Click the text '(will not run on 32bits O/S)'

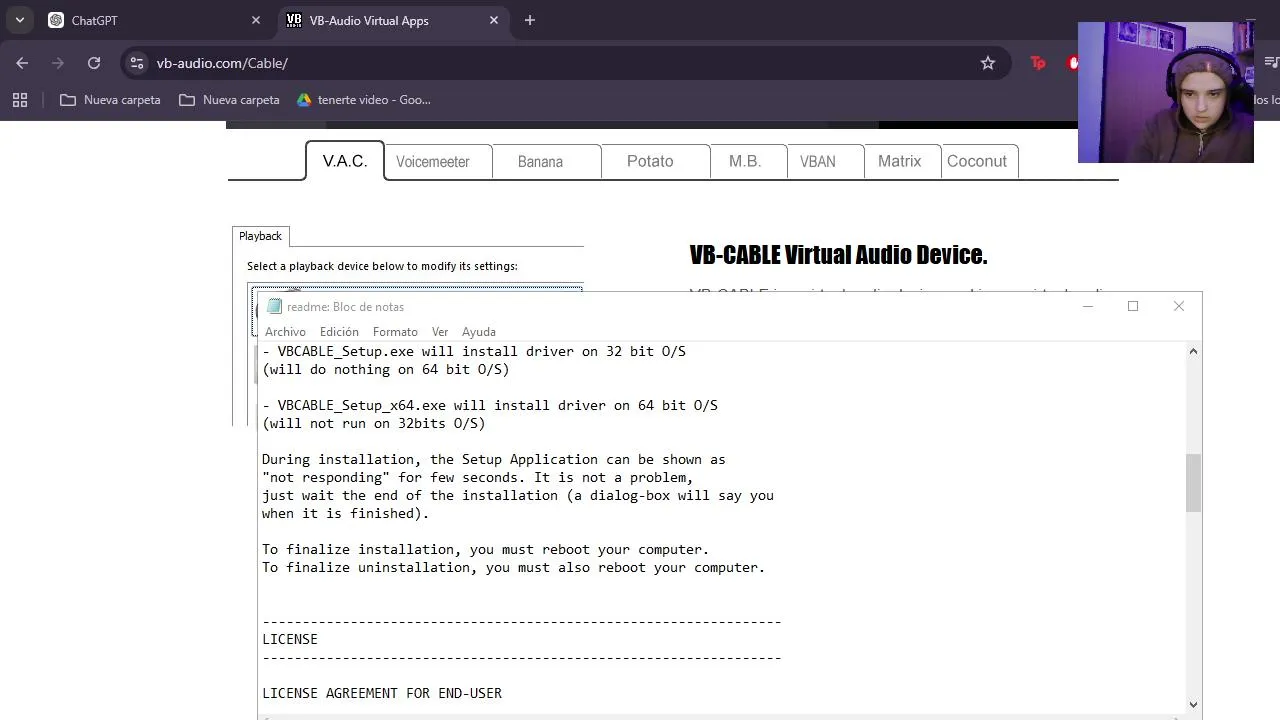[374, 424]
